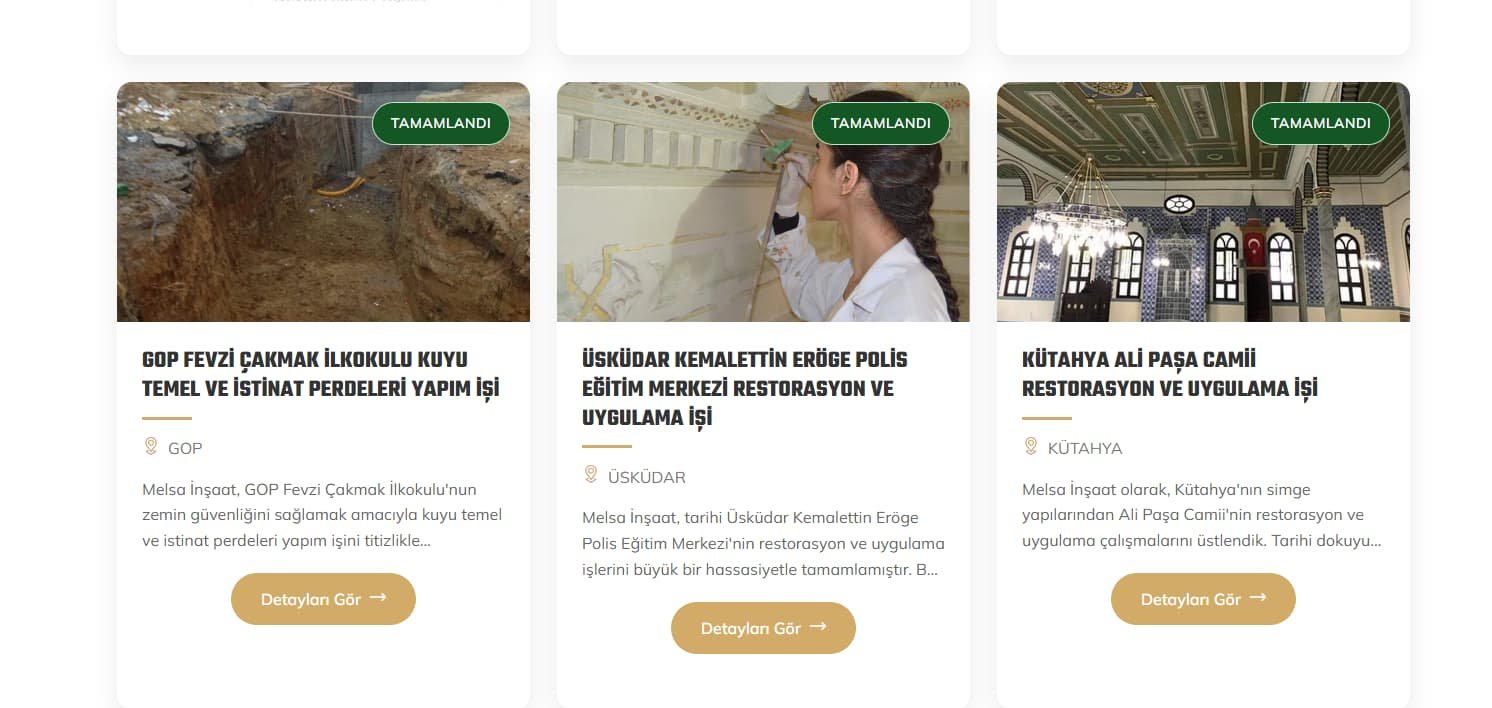Click TAMAMLANDI badge on mosque photo
This screenshot has width=1492, height=708.
tap(1321, 123)
